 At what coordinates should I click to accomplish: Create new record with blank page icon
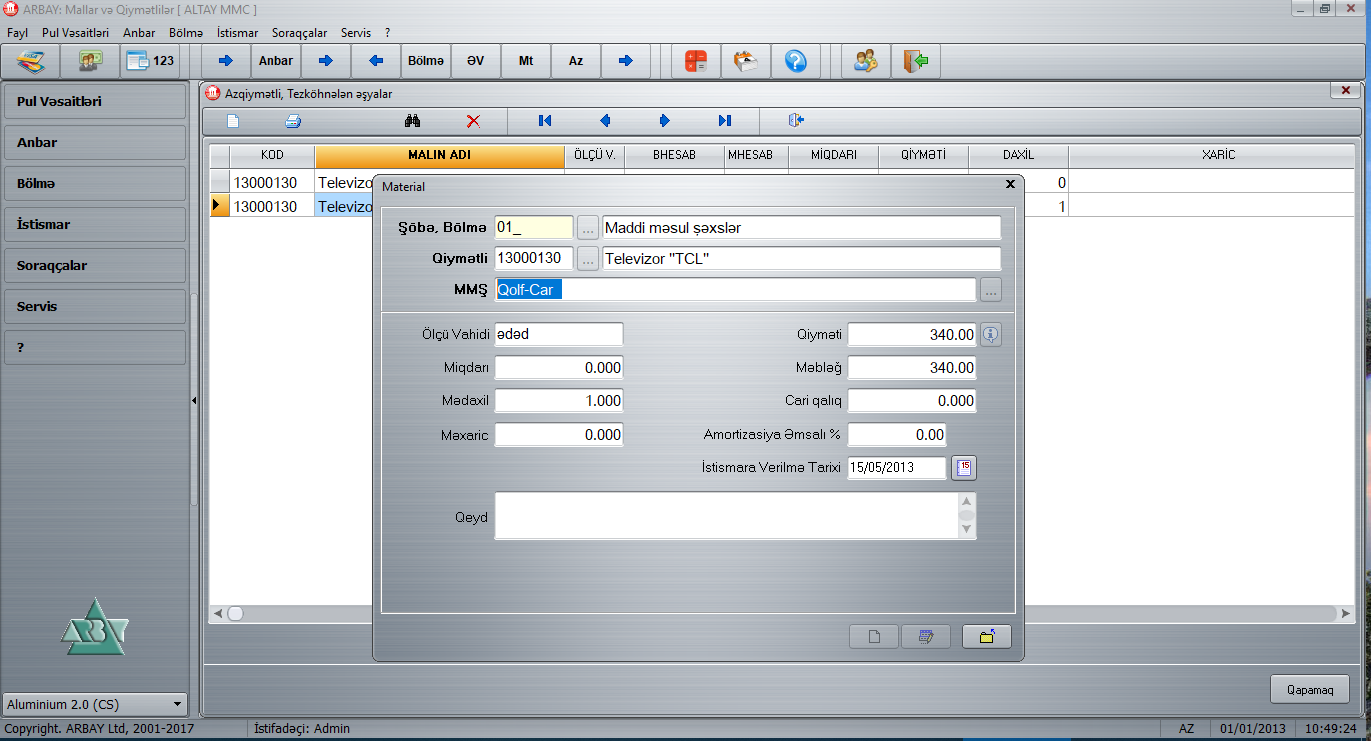click(232, 121)
